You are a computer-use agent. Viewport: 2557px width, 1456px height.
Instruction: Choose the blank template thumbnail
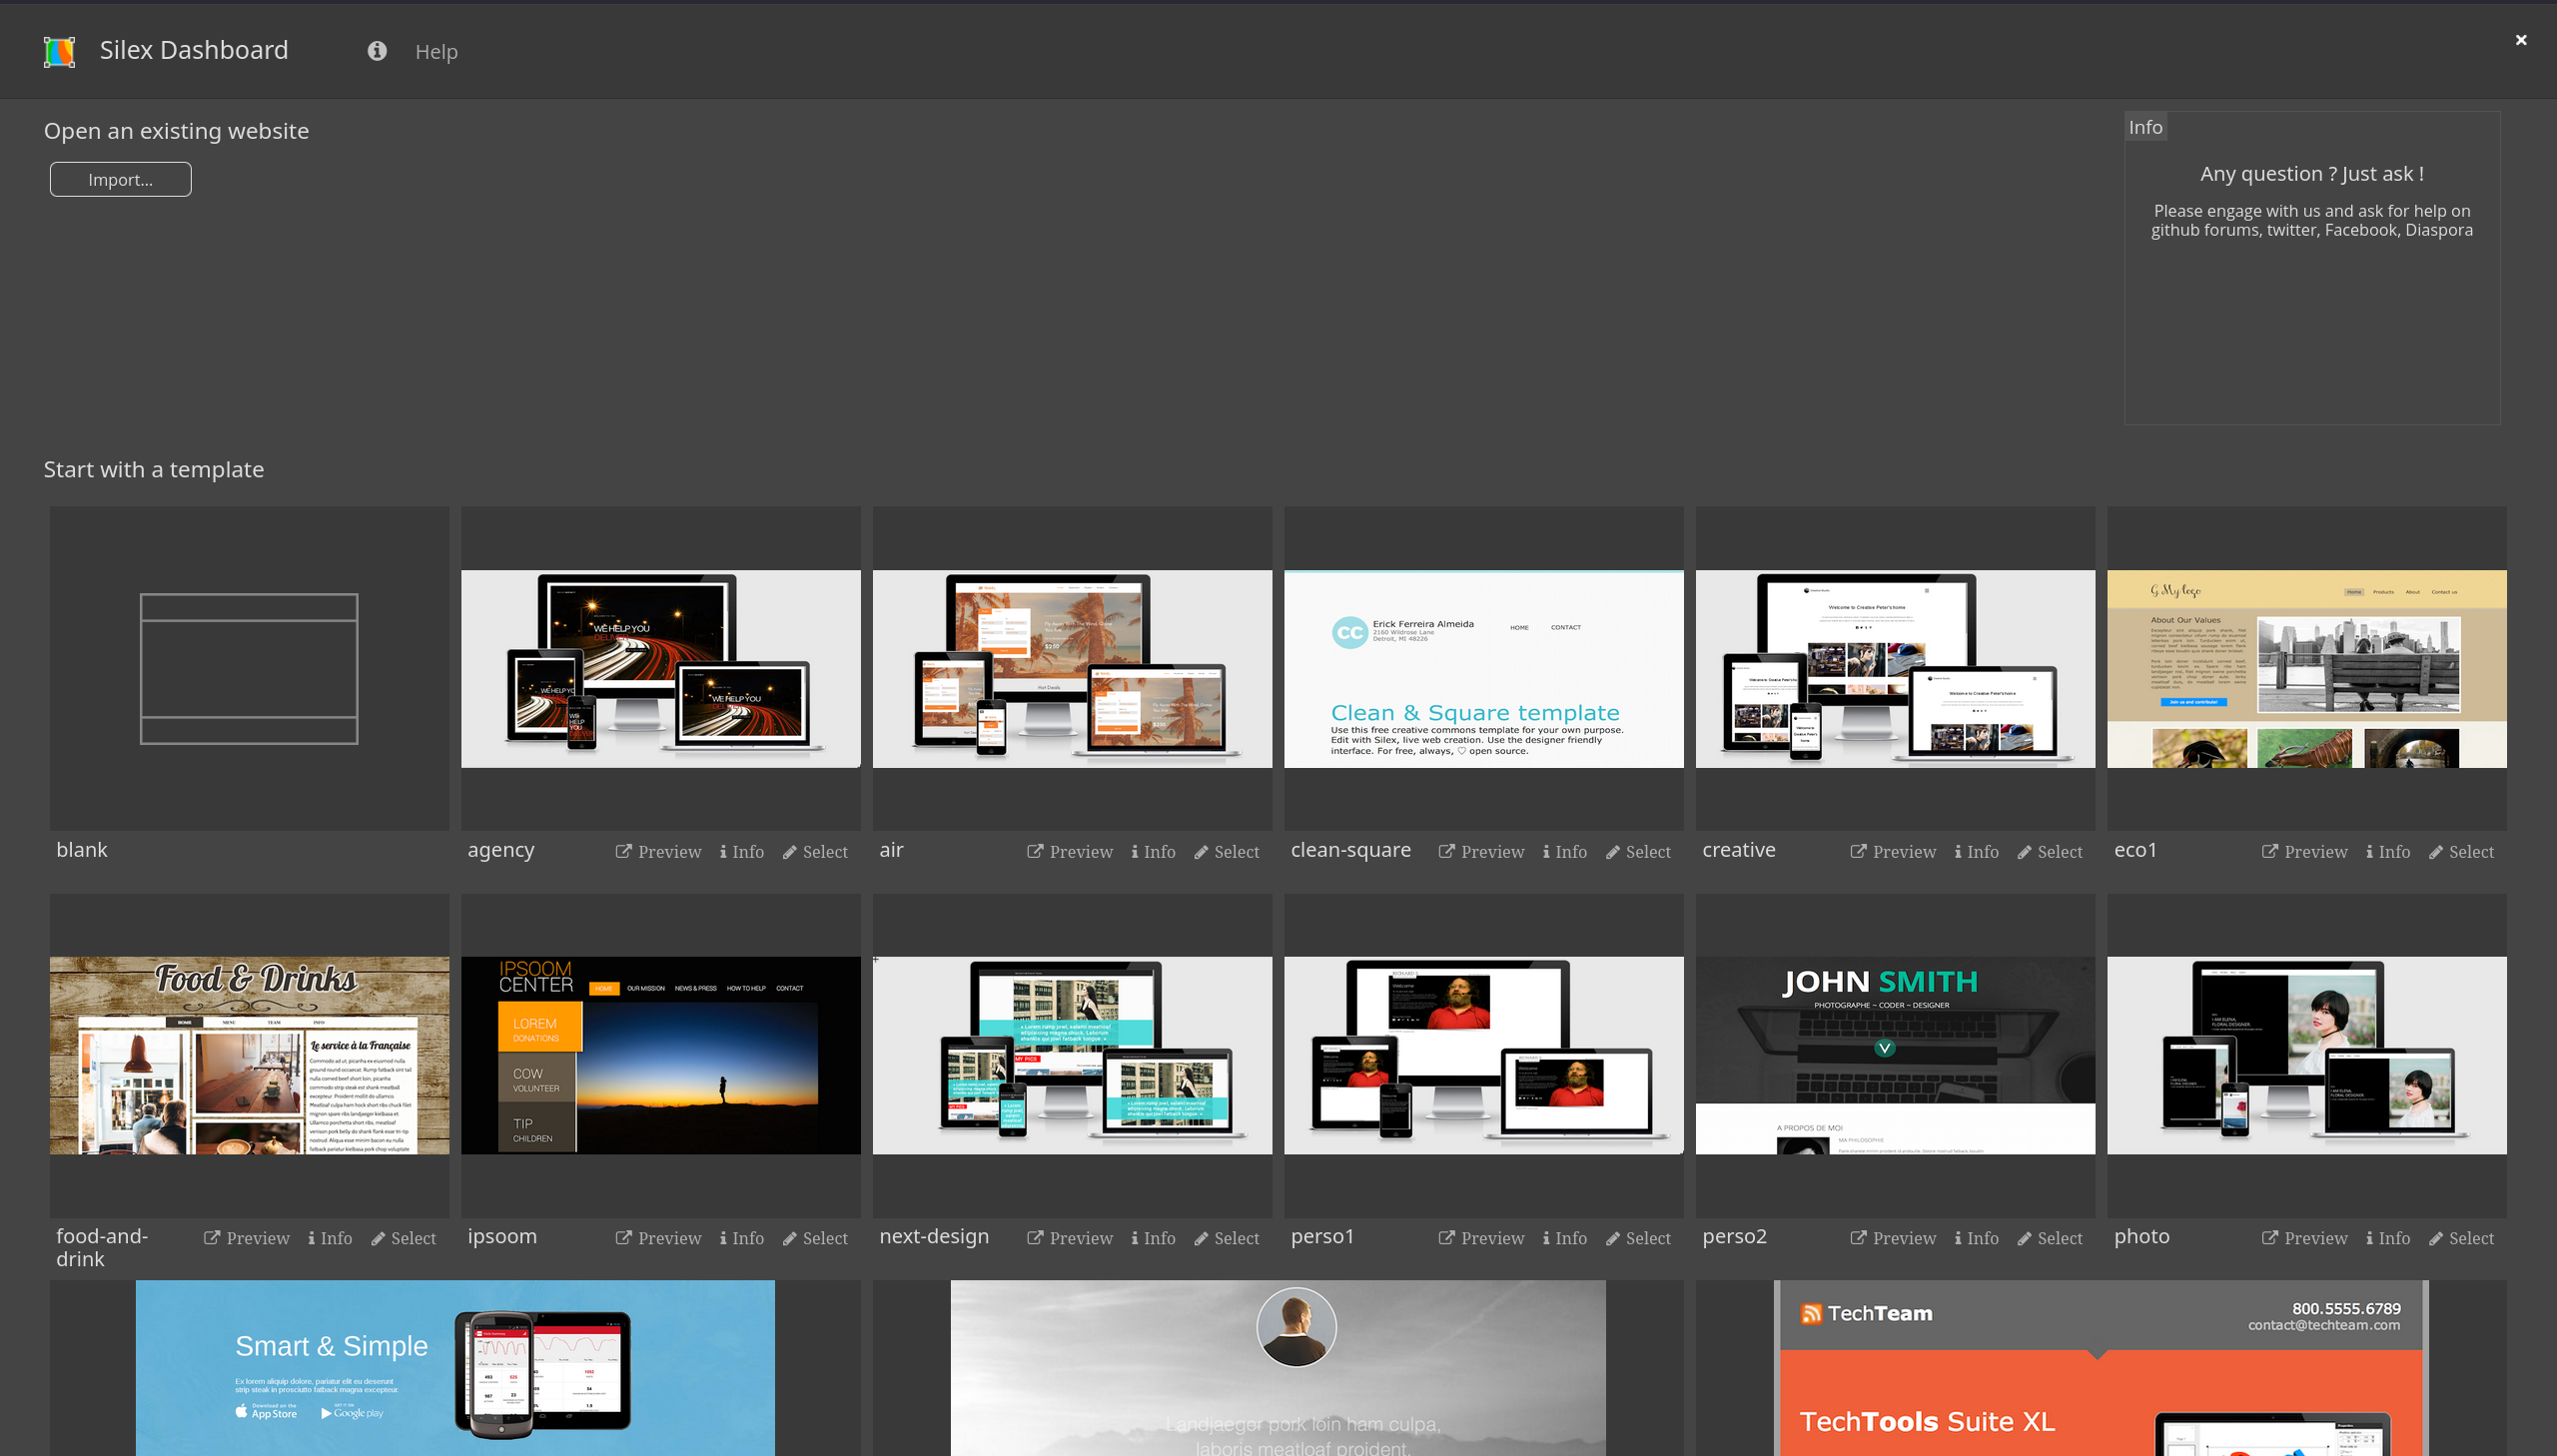(x=249, y=668)
